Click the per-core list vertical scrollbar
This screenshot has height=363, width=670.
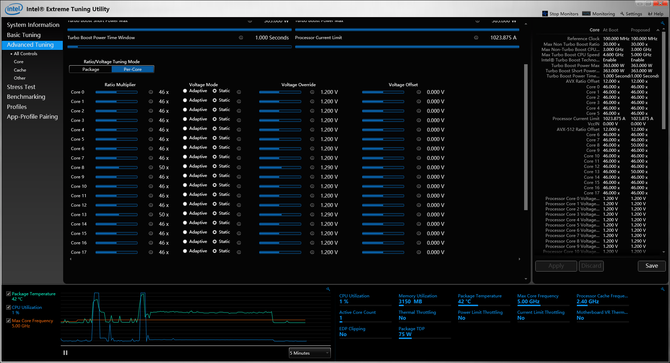click(526, 137)
